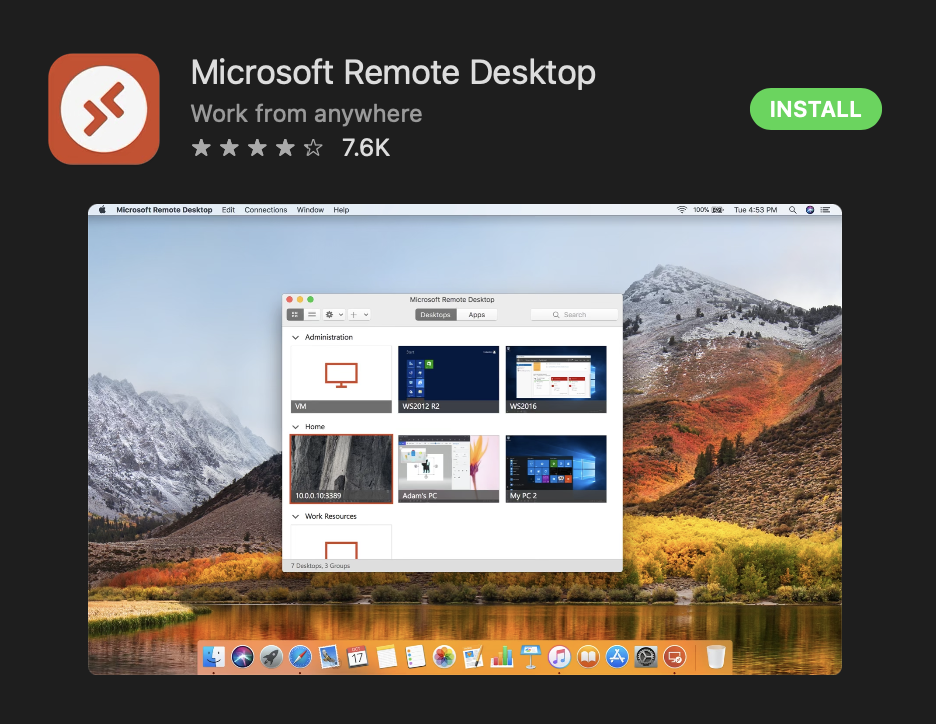This screenshot has height=724, width=936.
Task: Select the grid view icon
Action: 295,315
